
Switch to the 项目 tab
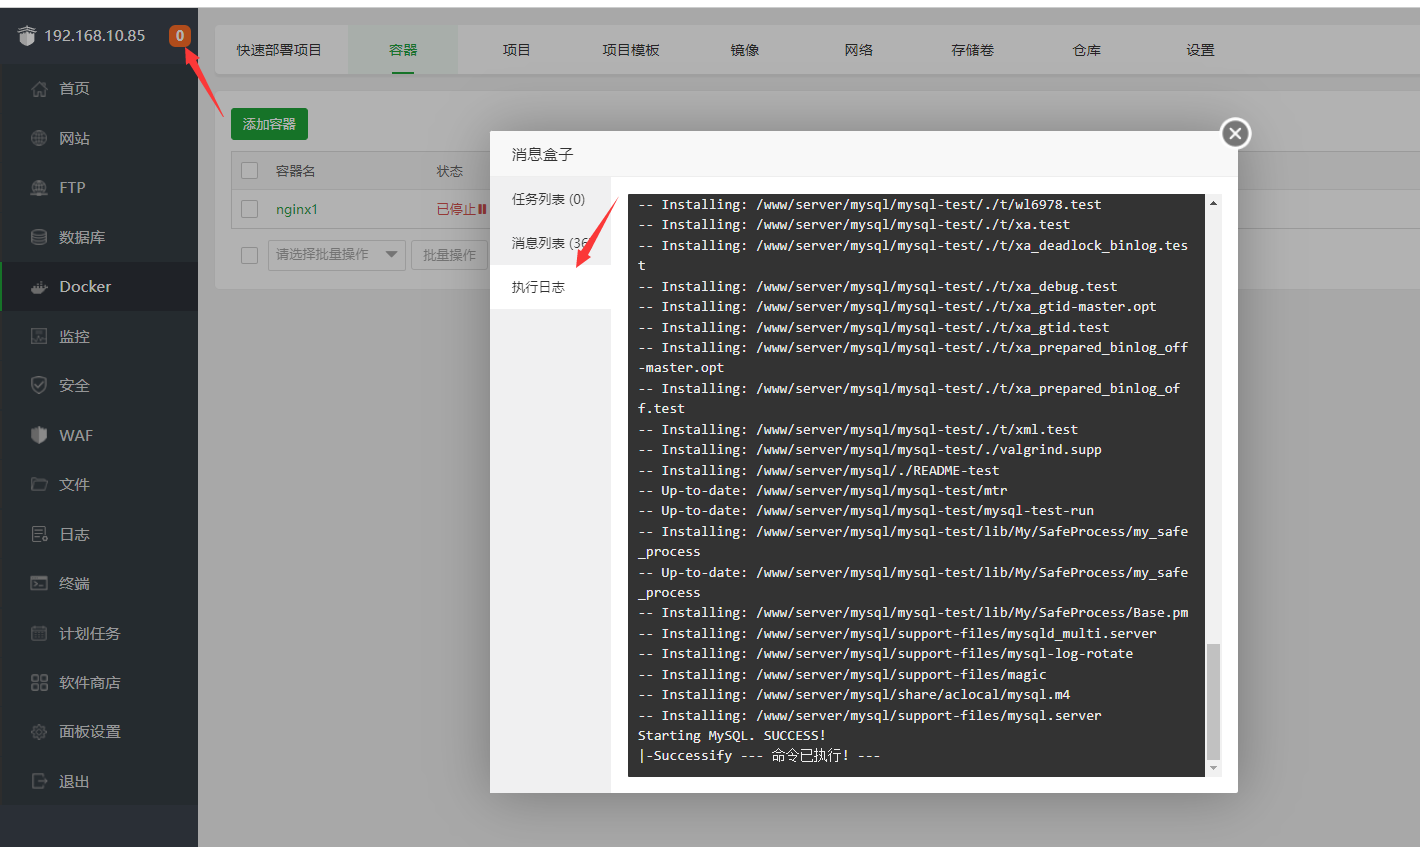pyautogui.click(x=517, y=50)
